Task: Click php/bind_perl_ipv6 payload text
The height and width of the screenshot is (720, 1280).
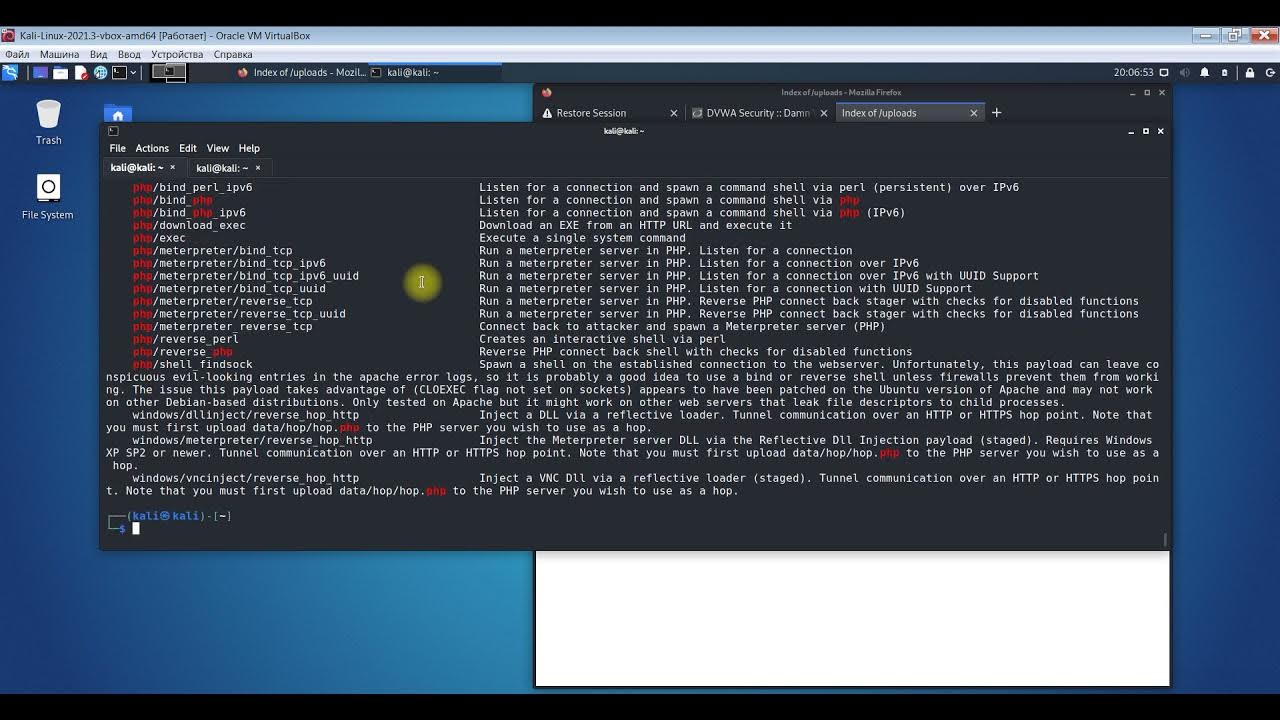Action: coord(193,187)
